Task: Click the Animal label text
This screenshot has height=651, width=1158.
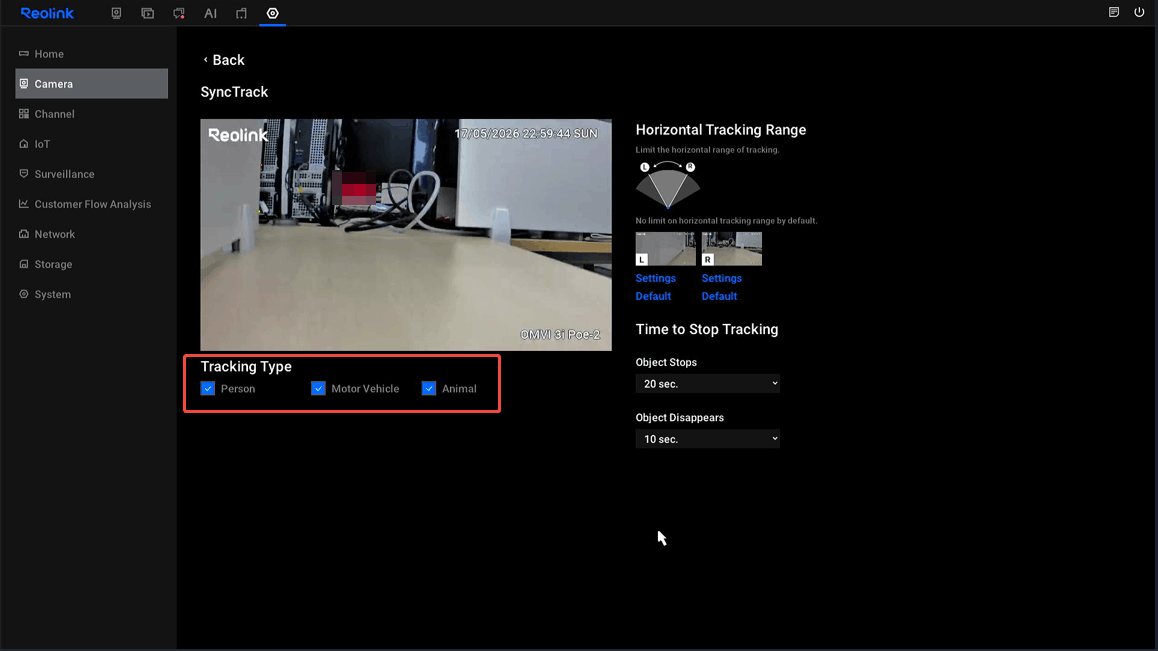Action: 459,389
